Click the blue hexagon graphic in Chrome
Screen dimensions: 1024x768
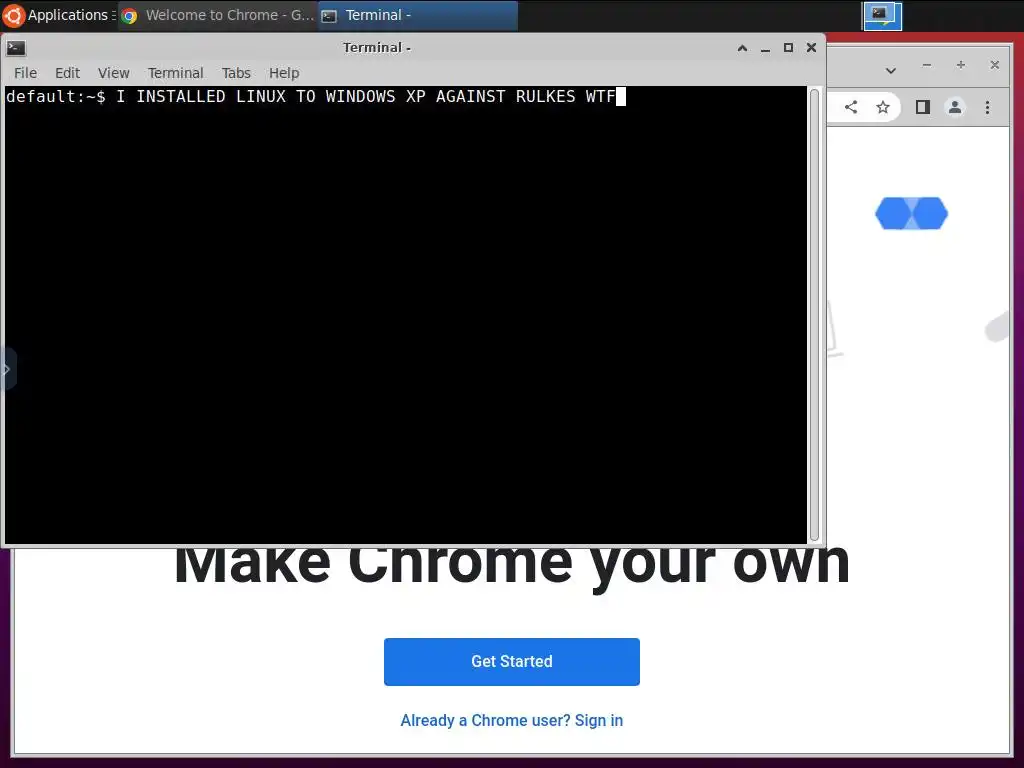click(x=912, y=214)
